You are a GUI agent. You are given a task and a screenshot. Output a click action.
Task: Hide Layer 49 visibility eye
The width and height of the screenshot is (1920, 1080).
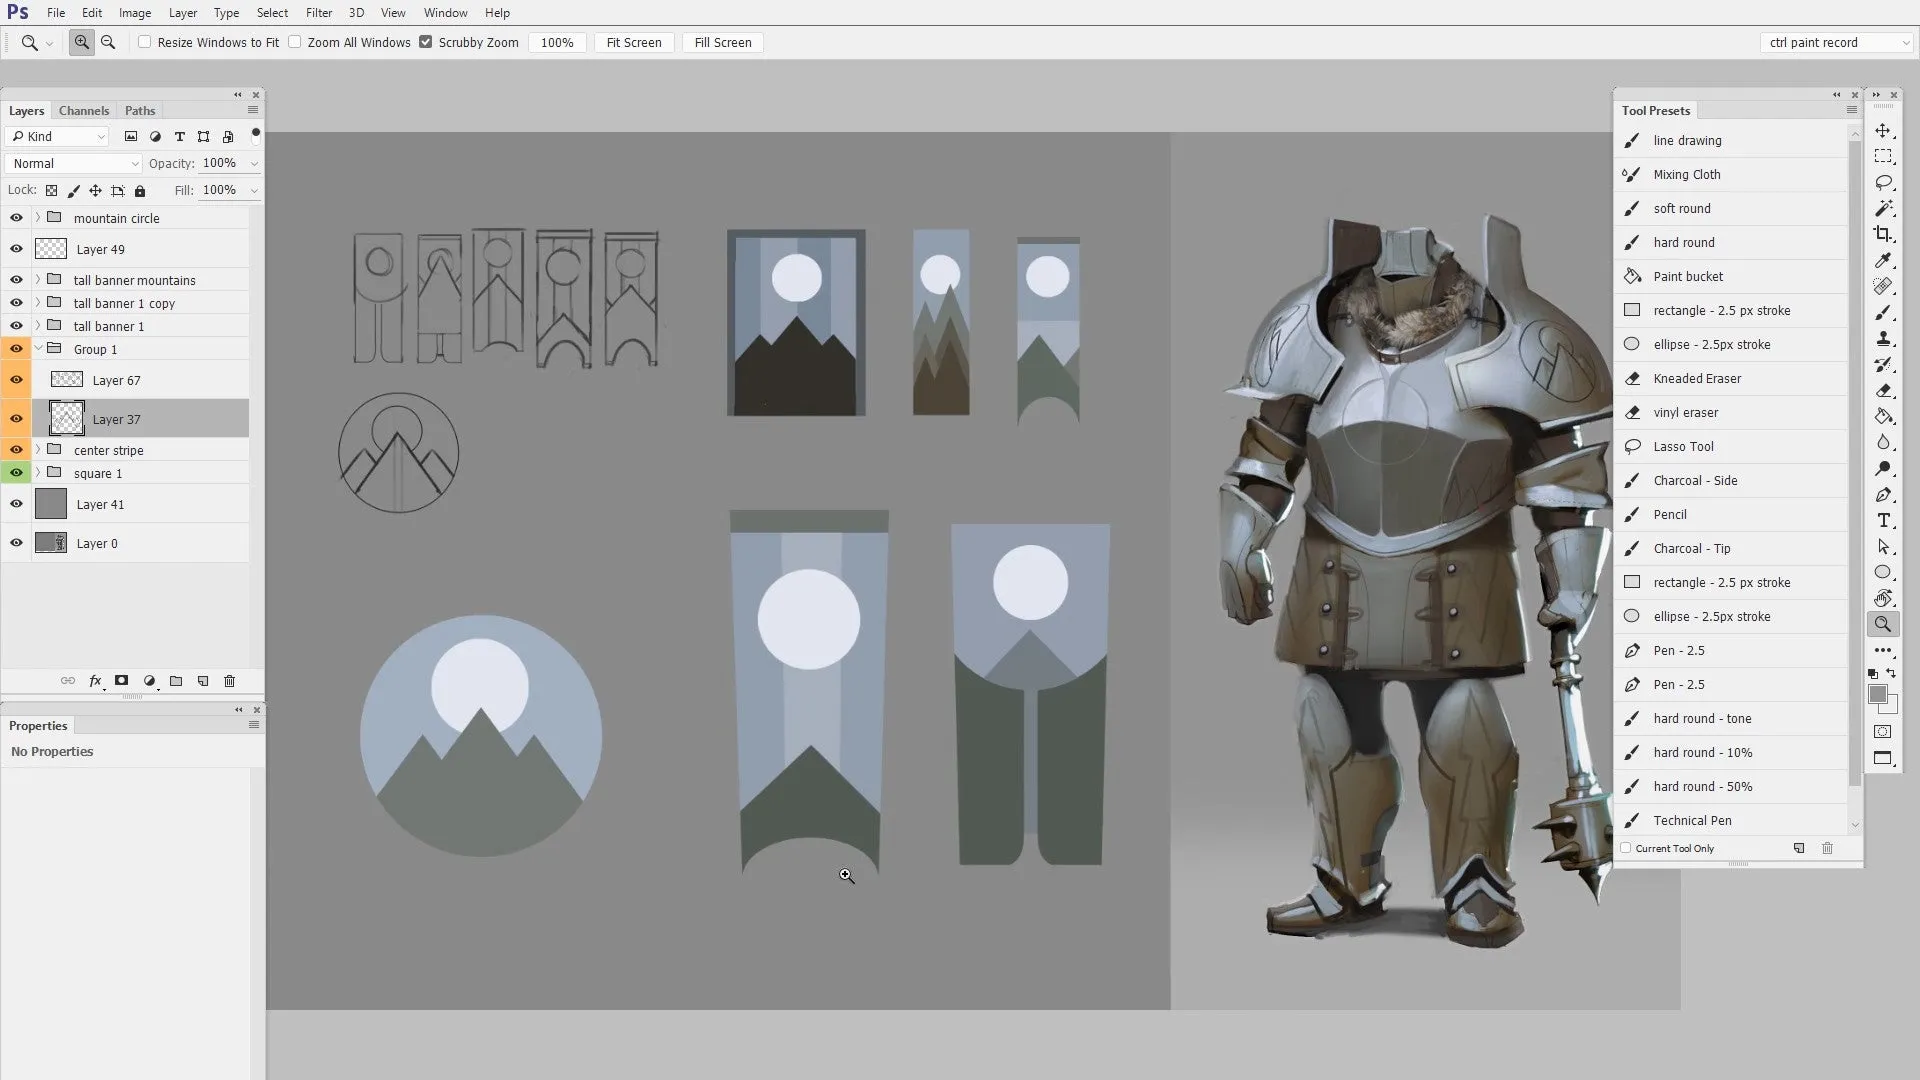point(16,249)
